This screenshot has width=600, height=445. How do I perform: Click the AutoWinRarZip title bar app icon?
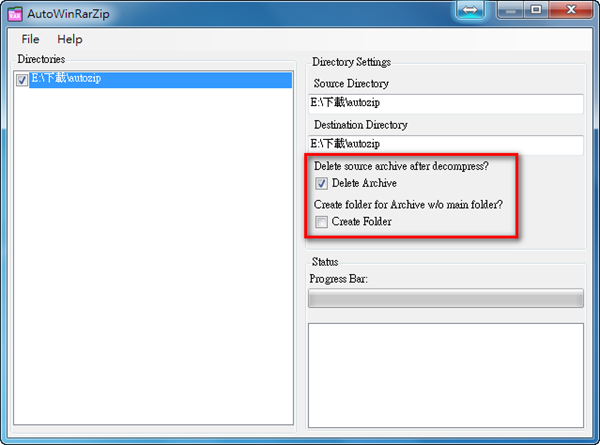[x=15, y=14]
